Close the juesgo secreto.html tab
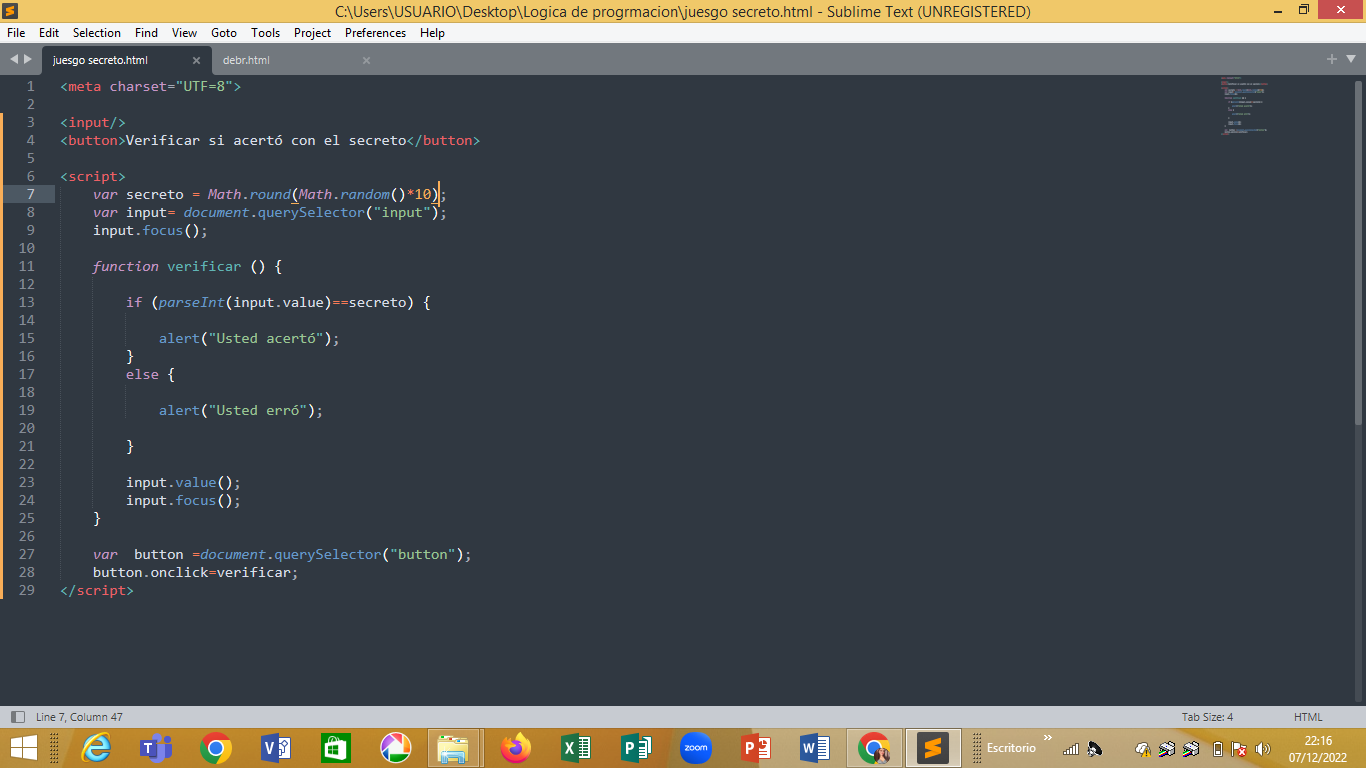This screenshot has width=1366, height=768. coord(196,60)
